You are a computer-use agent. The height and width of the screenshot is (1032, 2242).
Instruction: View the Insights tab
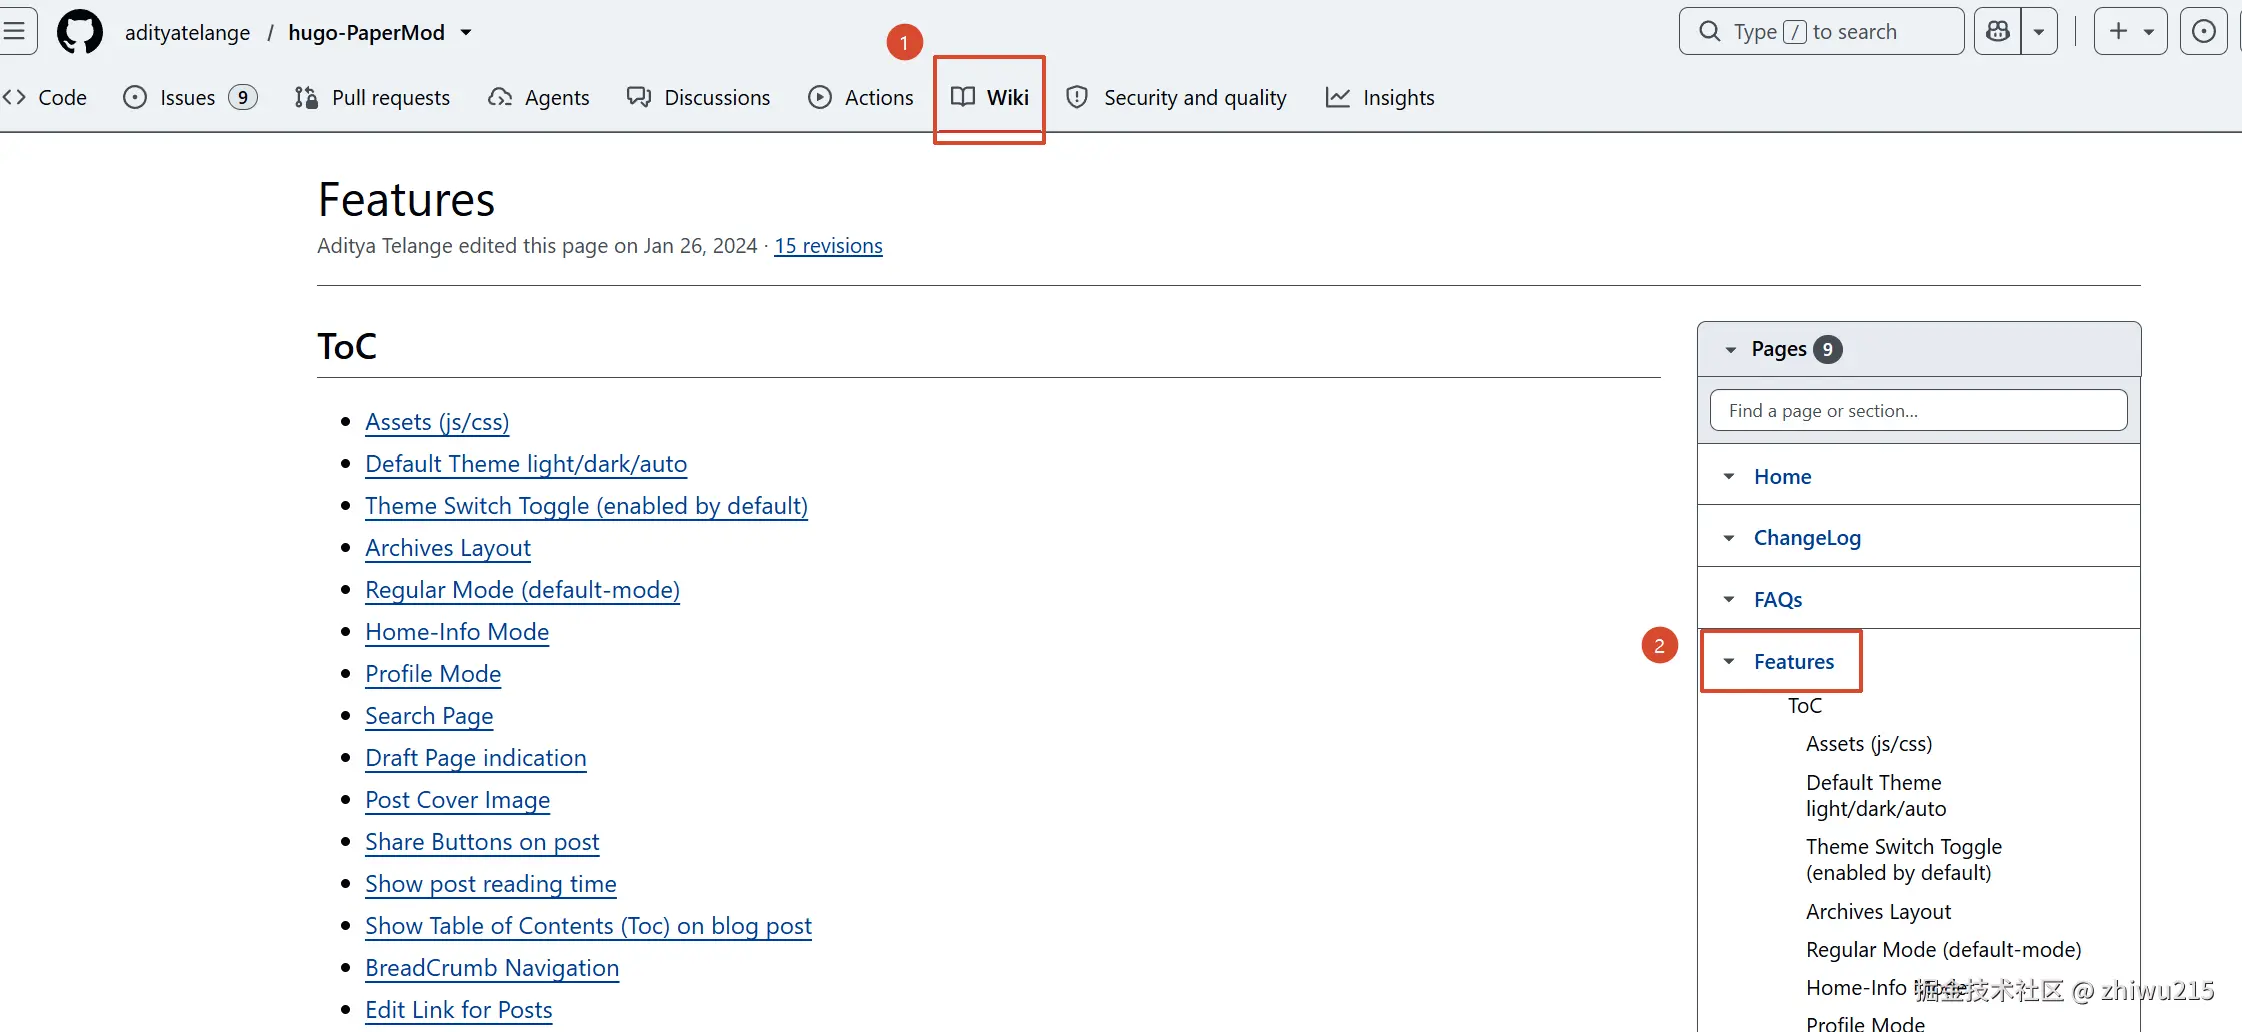pyautogui.click(x=1380, y=98)
